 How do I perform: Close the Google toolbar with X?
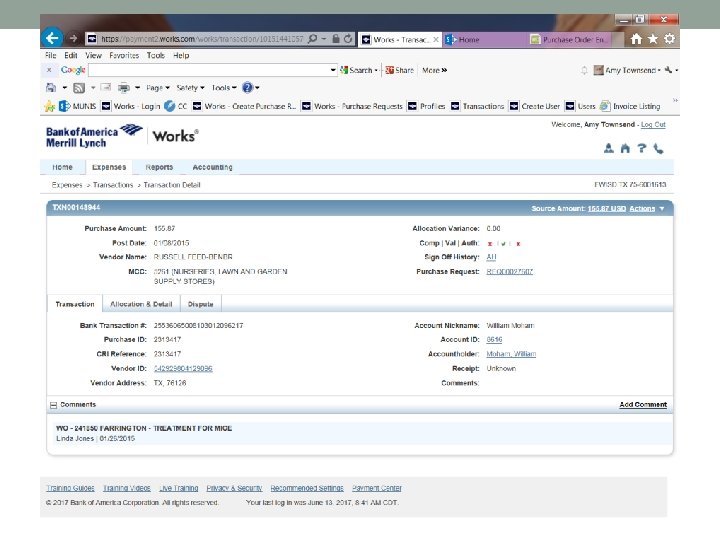[x=49, y=70]
